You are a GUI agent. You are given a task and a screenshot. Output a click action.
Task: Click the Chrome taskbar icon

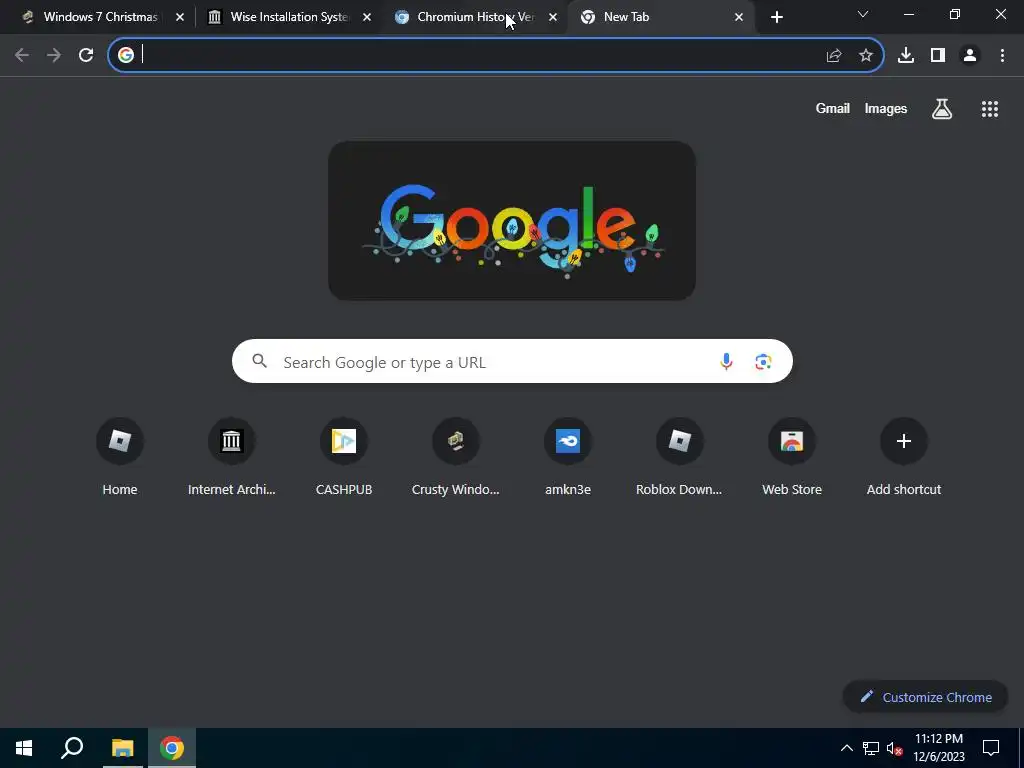172,748
